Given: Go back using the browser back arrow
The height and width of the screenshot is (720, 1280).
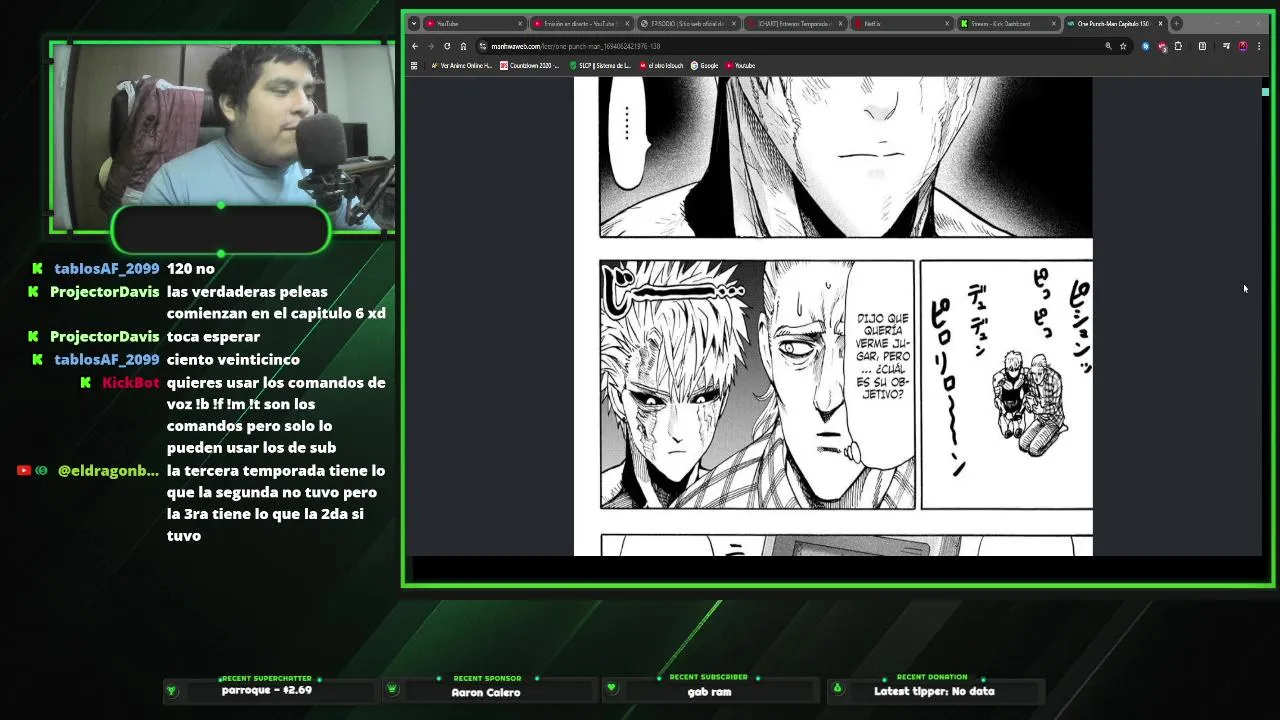Looking at the screenshot, I should tap(415, 46).
